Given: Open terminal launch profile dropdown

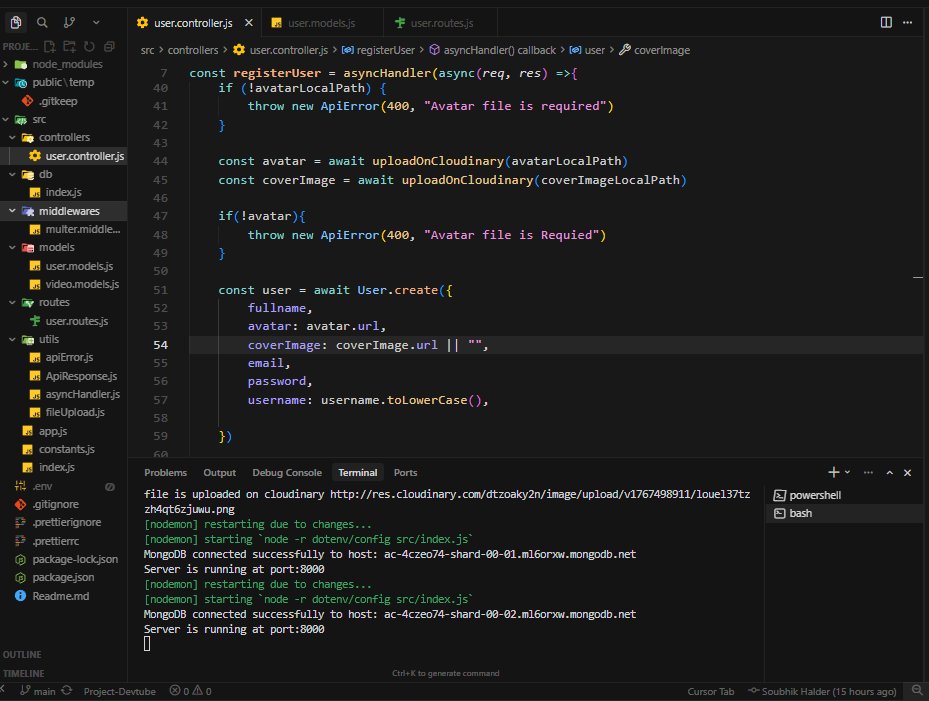Looking at the screenshot, I should [x=847, y=472].
